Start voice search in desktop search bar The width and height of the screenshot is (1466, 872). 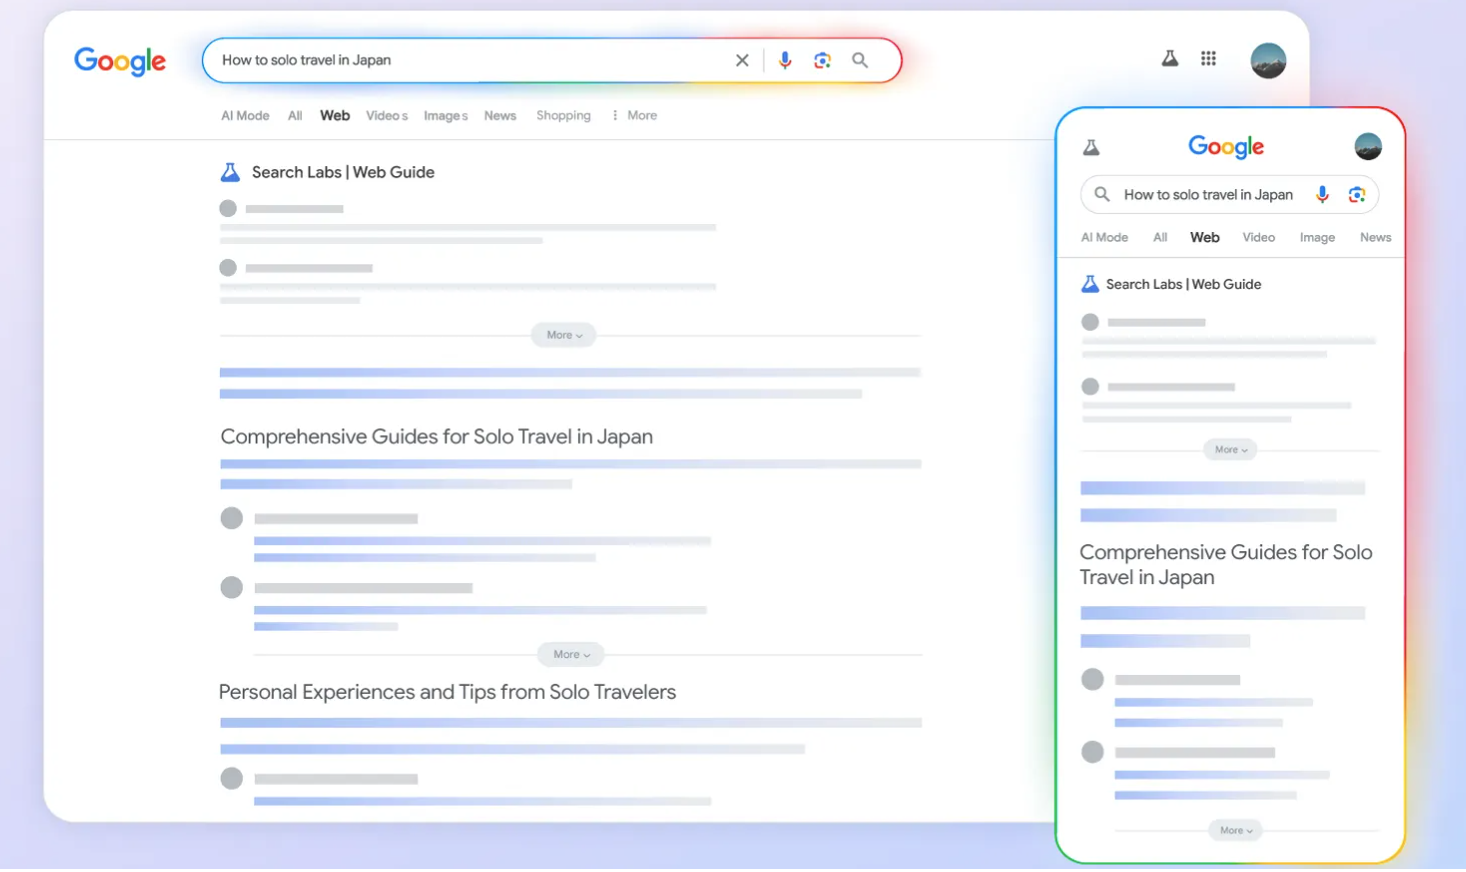click(785, 60)
